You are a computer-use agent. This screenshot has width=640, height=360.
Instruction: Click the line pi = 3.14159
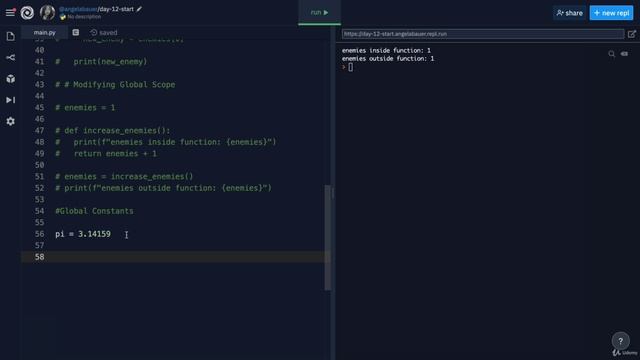[x=83, y=234]
